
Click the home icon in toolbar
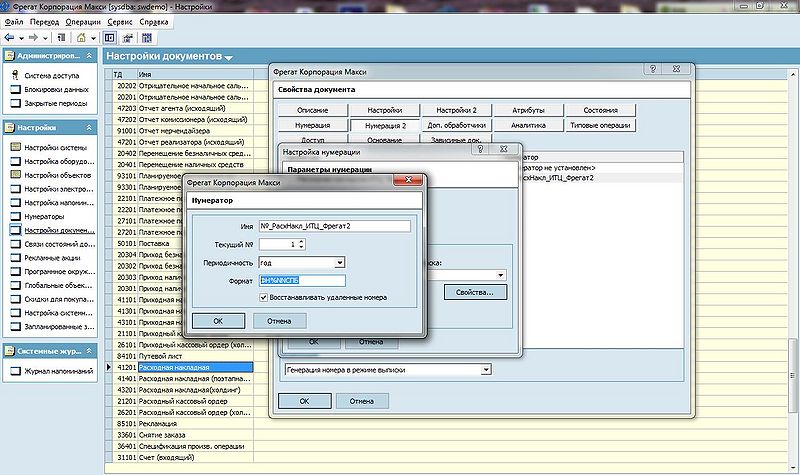pyautogui.click(x=81, y=38)
